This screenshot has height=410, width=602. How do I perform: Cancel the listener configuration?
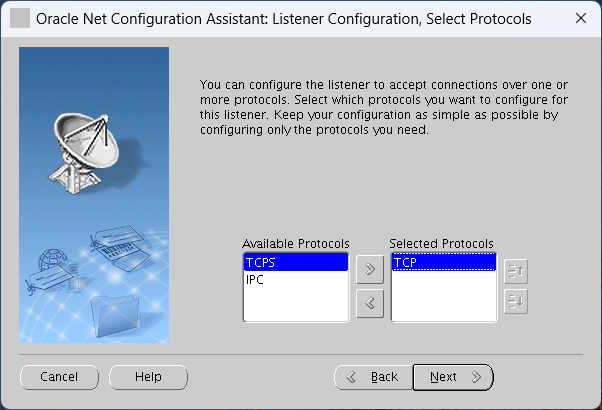pos(59,377)
